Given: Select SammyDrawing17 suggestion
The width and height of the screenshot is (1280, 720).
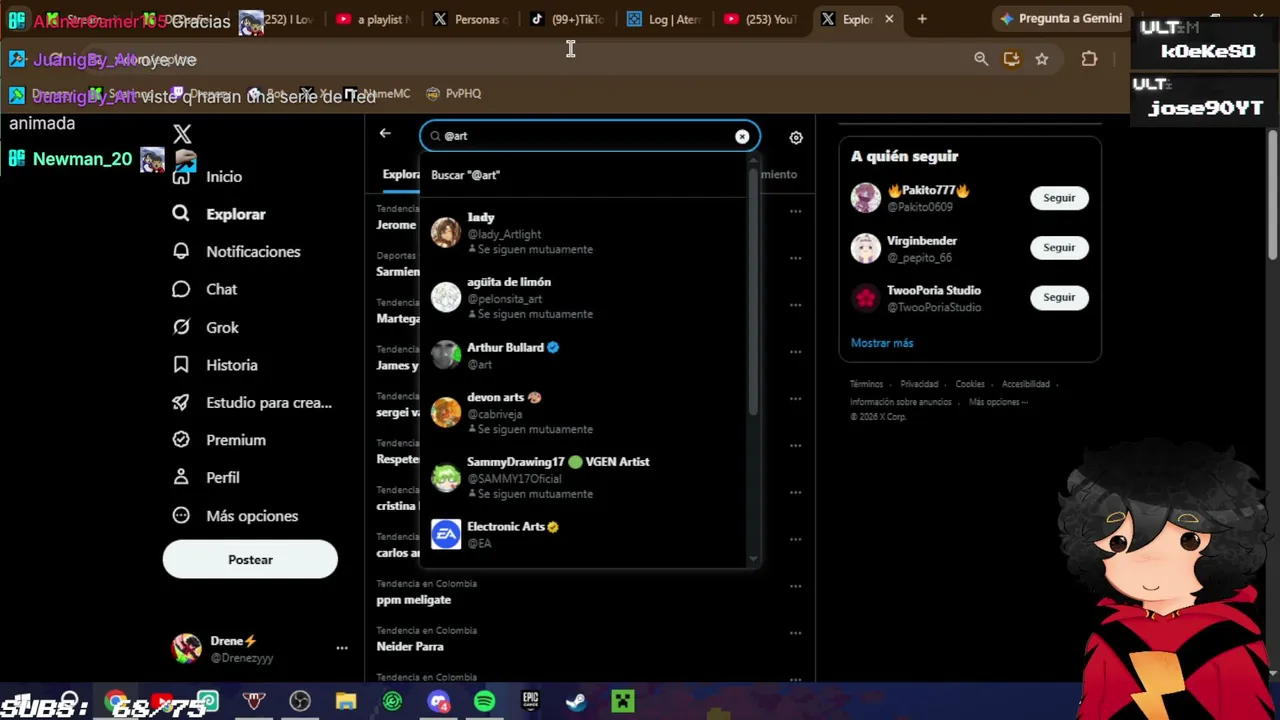Looking at the screenshot, I should pos(585,477).
